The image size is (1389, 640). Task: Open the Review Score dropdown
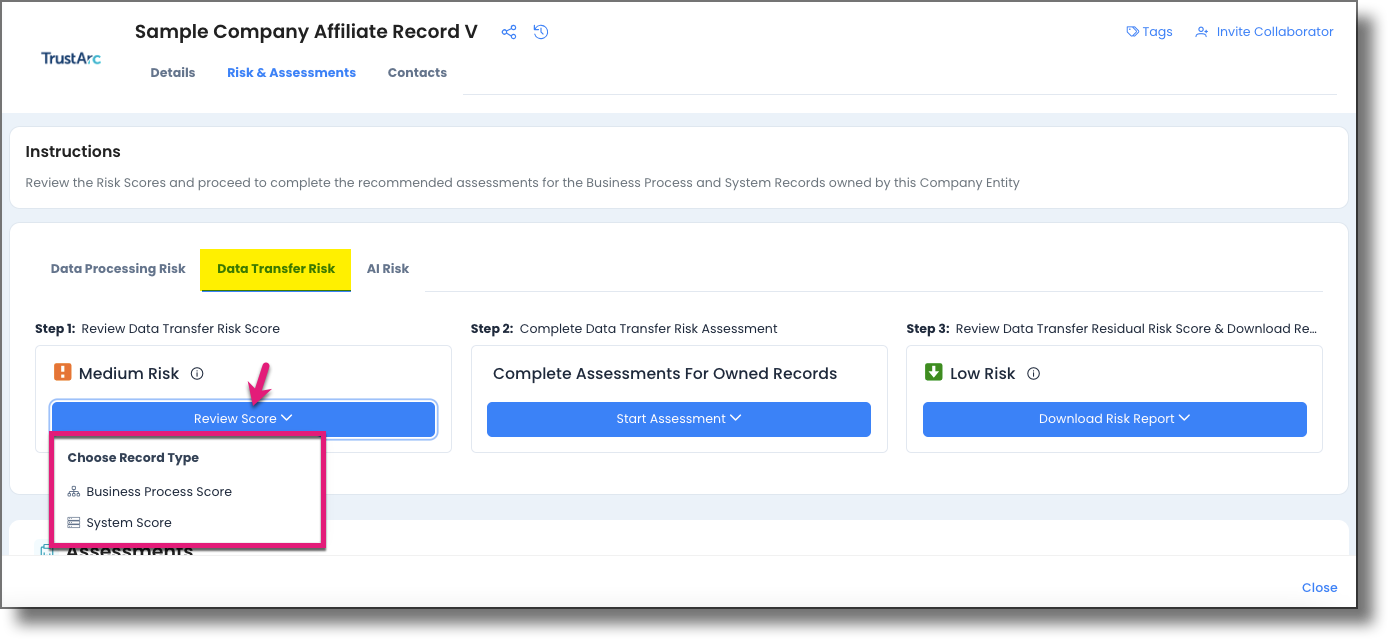[243, 419]
